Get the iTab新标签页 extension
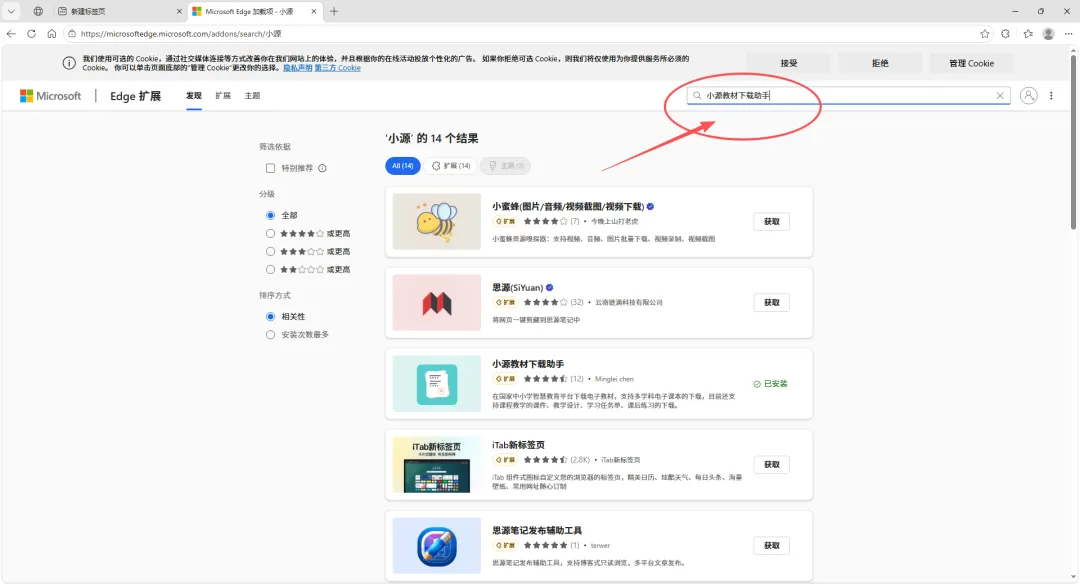 pos(771,464)
